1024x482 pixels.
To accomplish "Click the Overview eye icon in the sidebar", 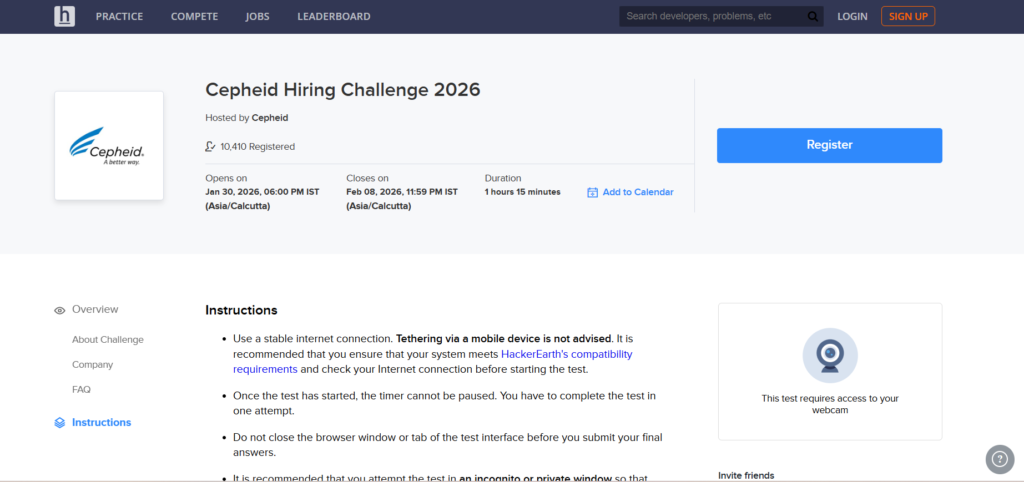I will [60, 310].
